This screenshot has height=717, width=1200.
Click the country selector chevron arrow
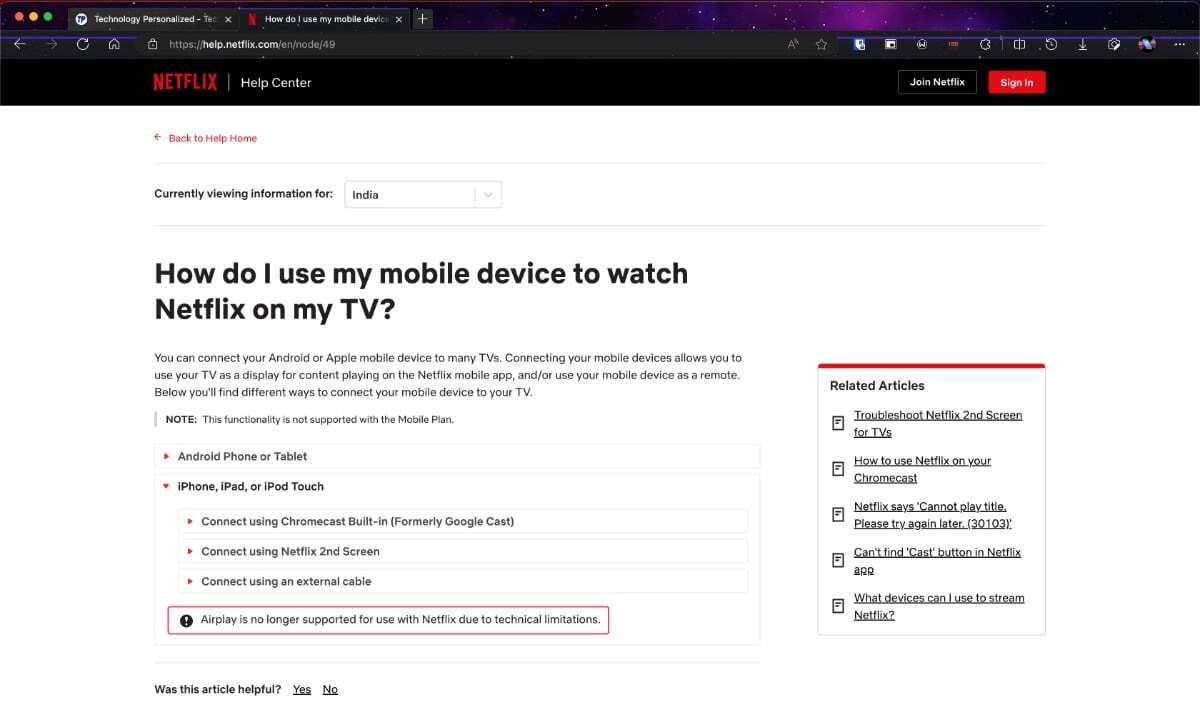(x=488, y=195)
